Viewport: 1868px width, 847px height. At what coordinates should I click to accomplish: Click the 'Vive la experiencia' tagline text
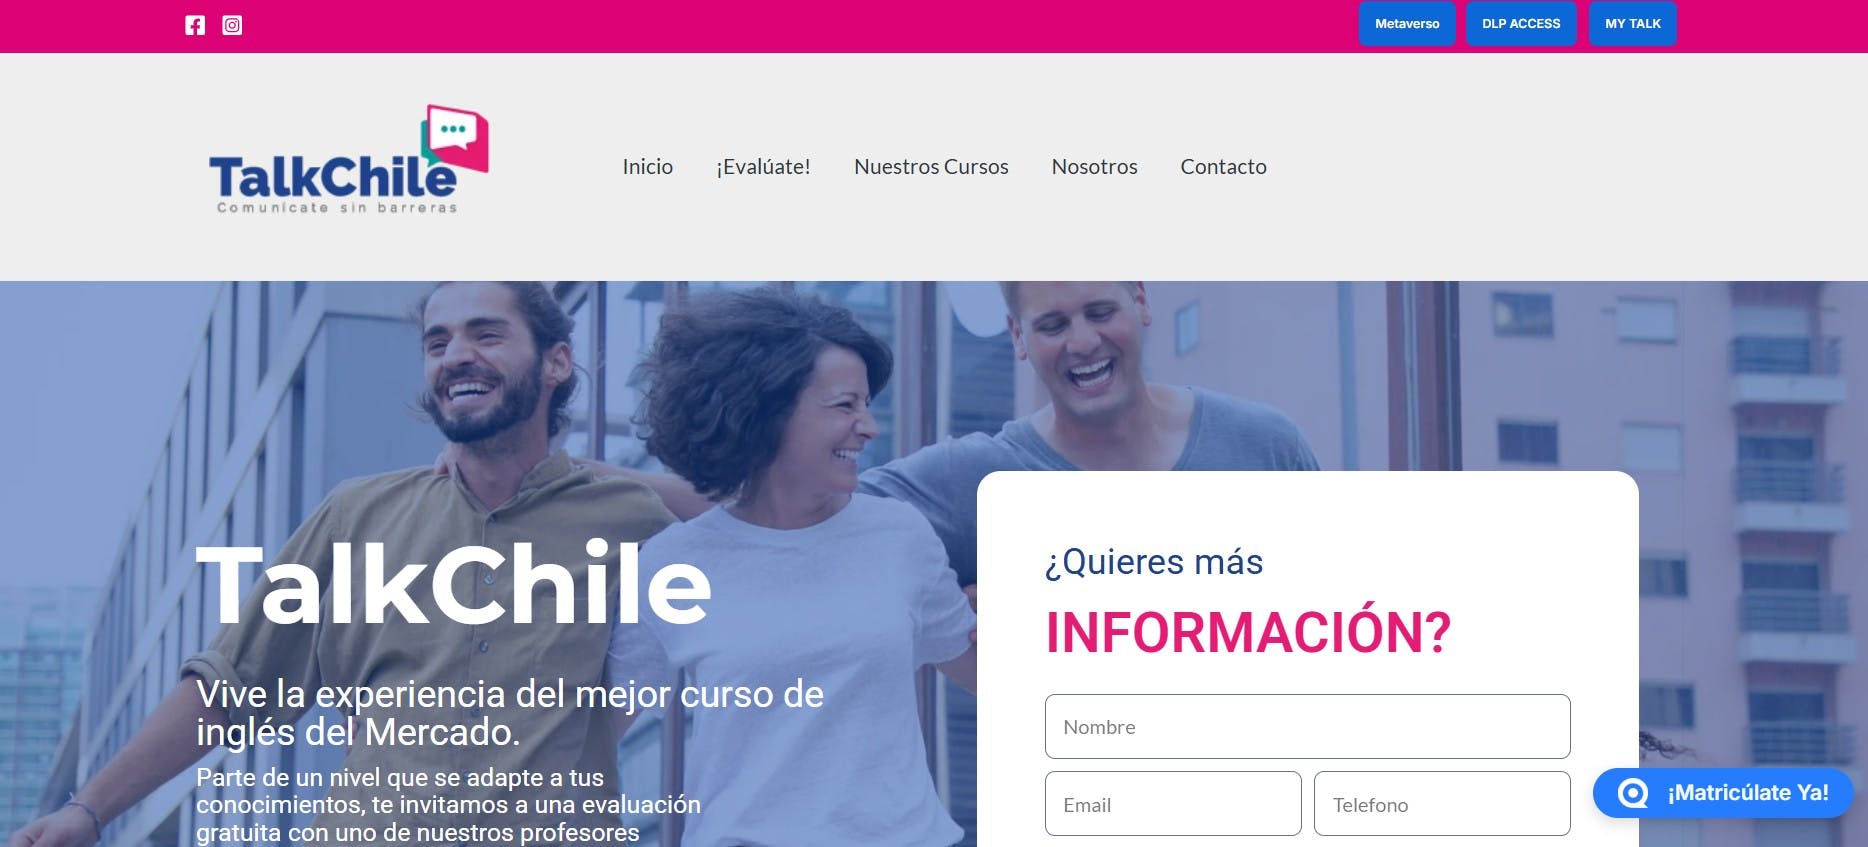(x=510, y=713)
